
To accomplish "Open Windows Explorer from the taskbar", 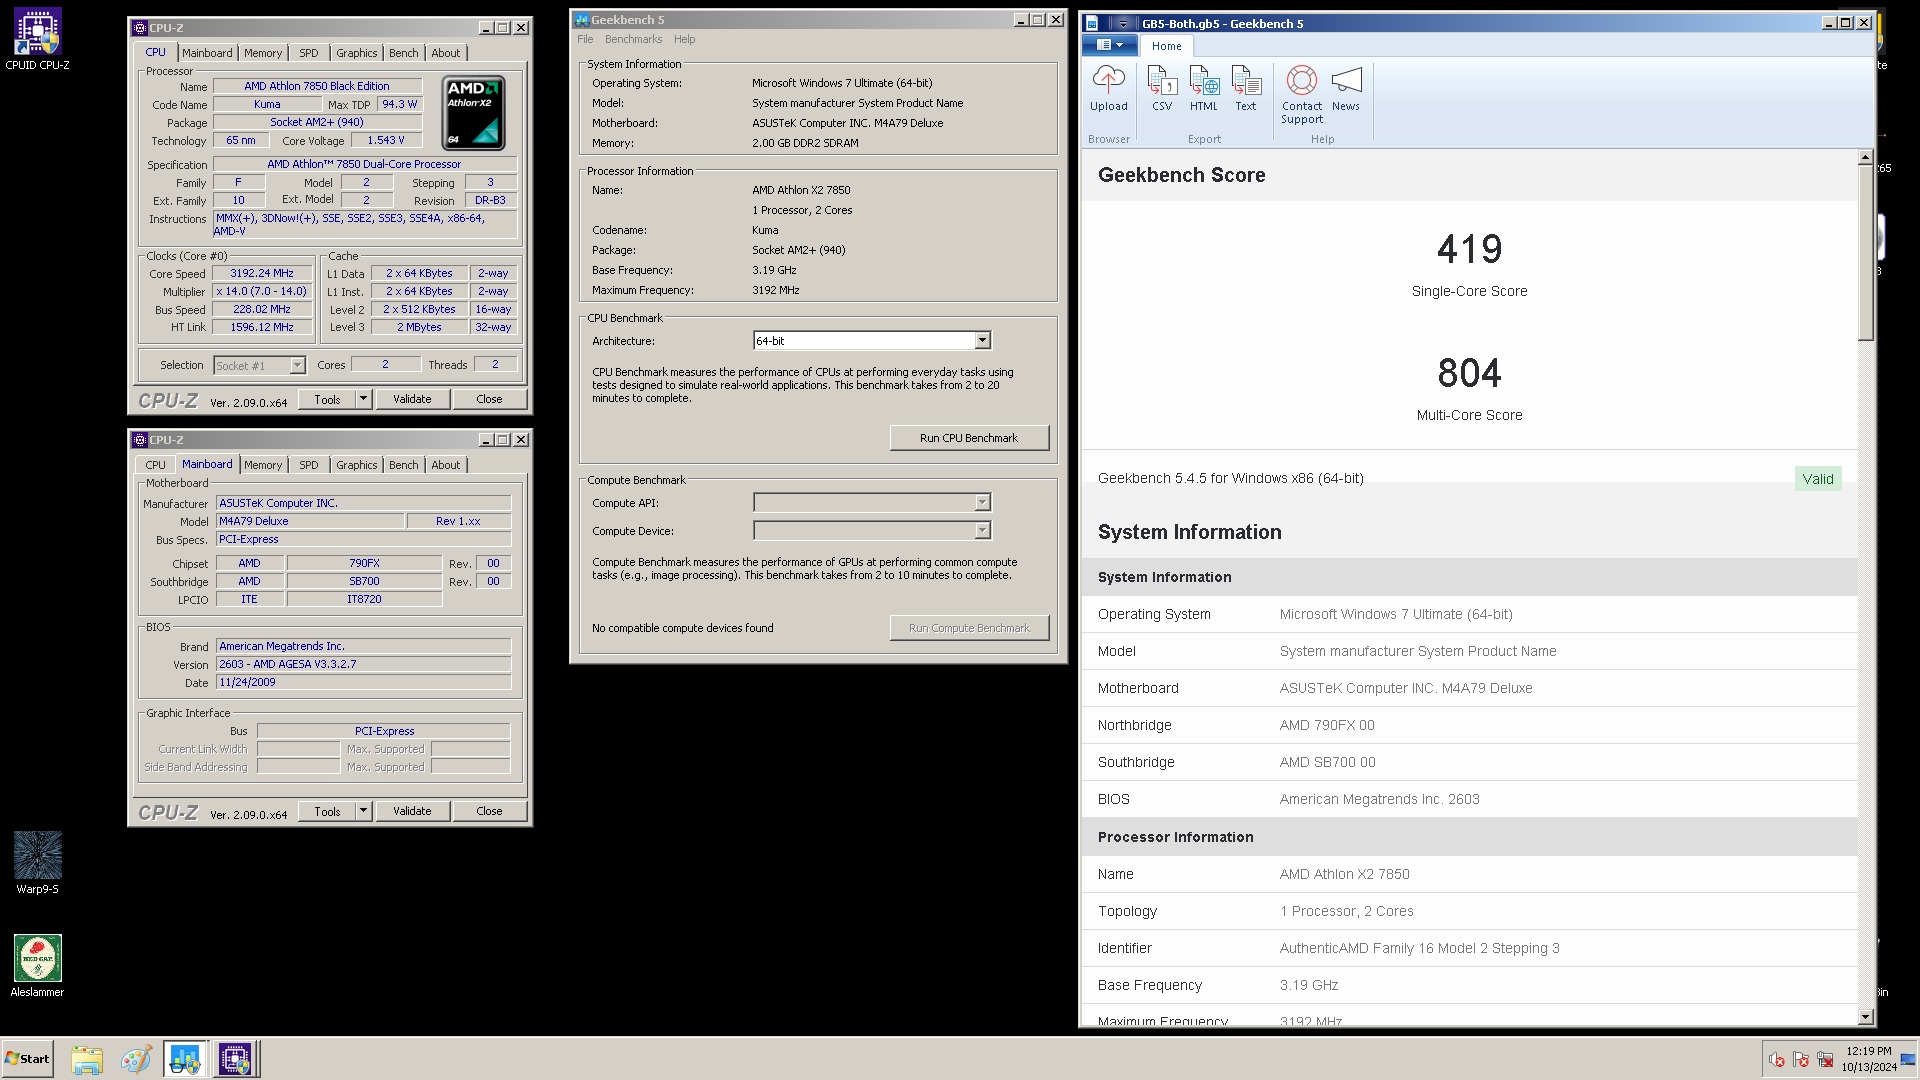I will 87,1059.
